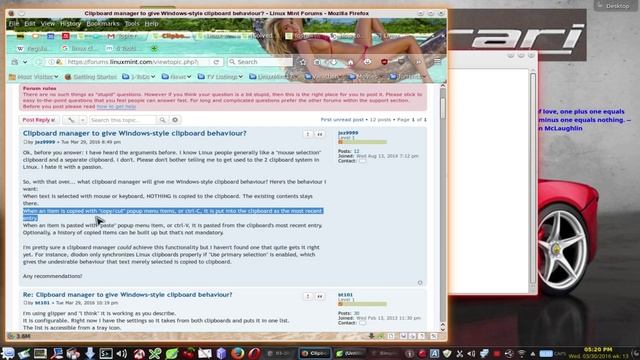The width and height of the screenshot is (640, 360).
Task: Expand the TV Listings bookmarks folder
Action: [220, 77]
